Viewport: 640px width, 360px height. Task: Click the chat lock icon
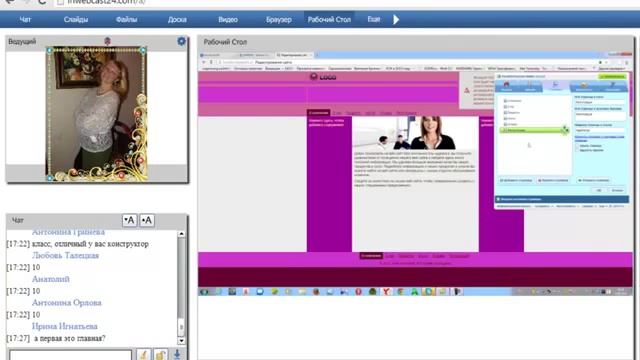click(x=161, y=354)
